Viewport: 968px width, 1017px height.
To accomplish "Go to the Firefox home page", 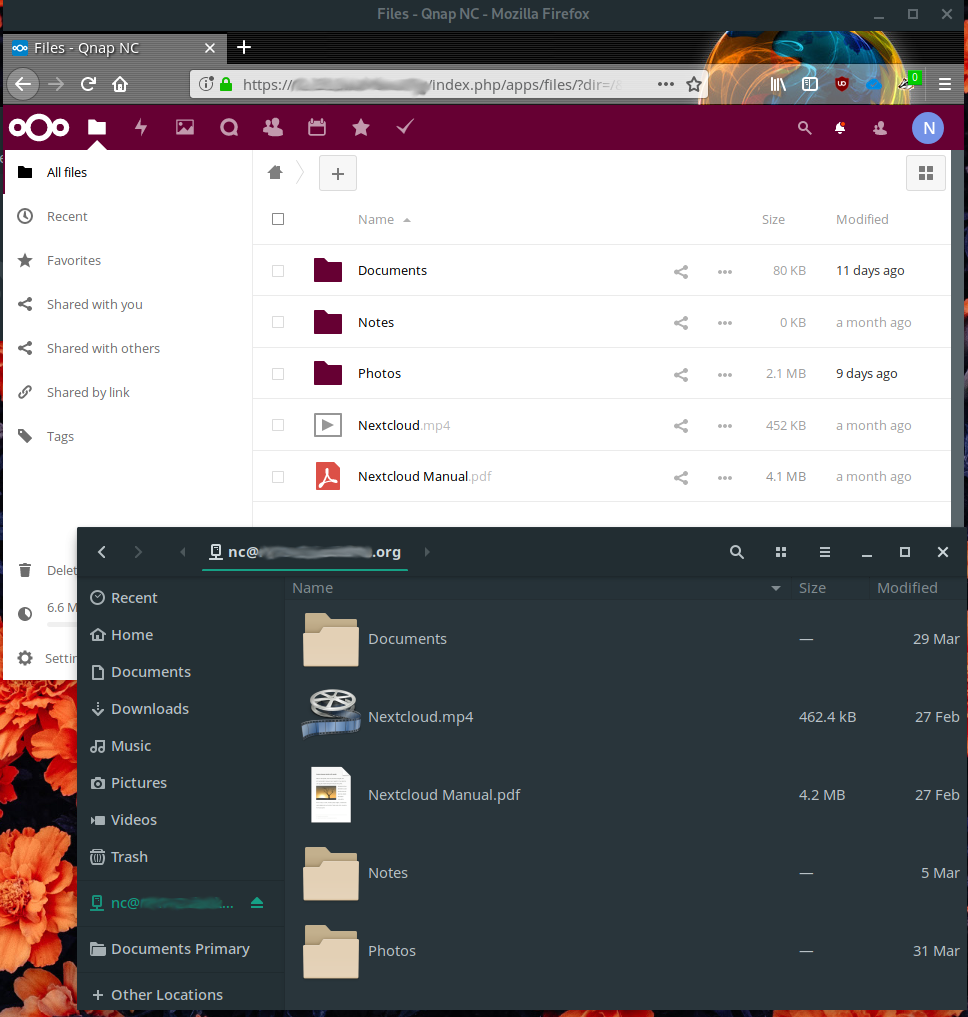I will click(x=120, y=84).
